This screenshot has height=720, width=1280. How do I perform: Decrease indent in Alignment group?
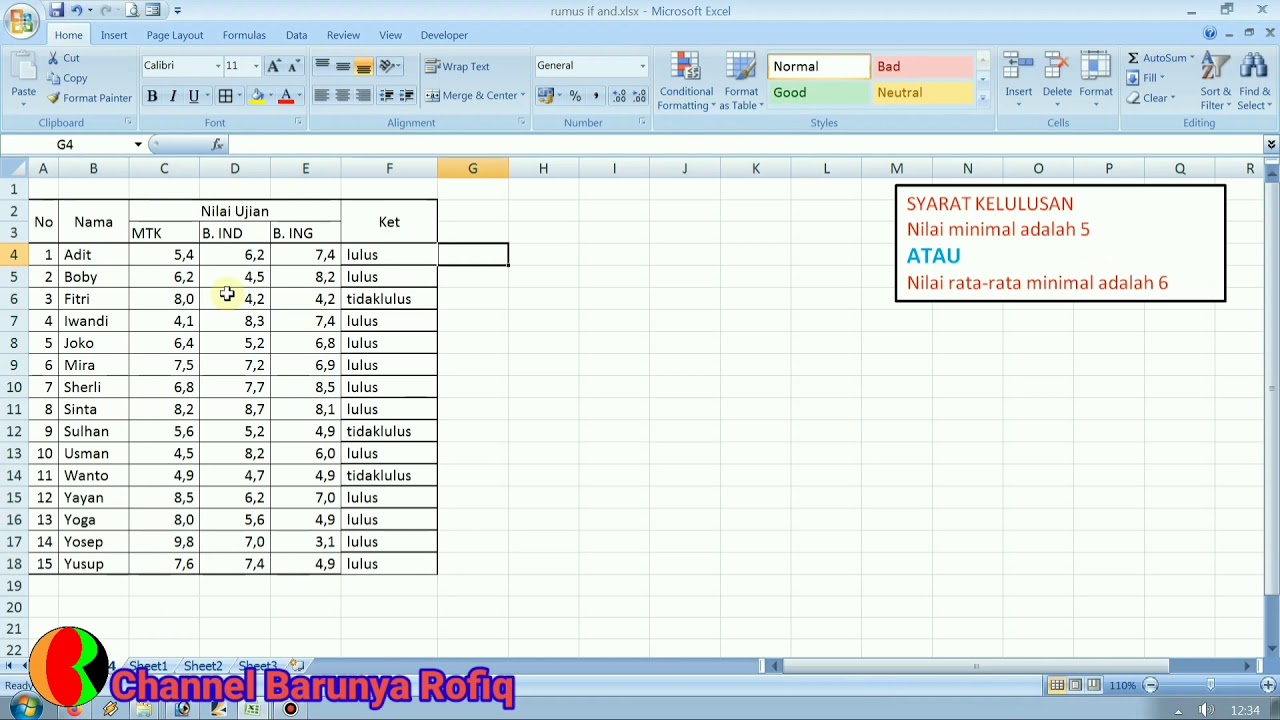coord(387,96)
